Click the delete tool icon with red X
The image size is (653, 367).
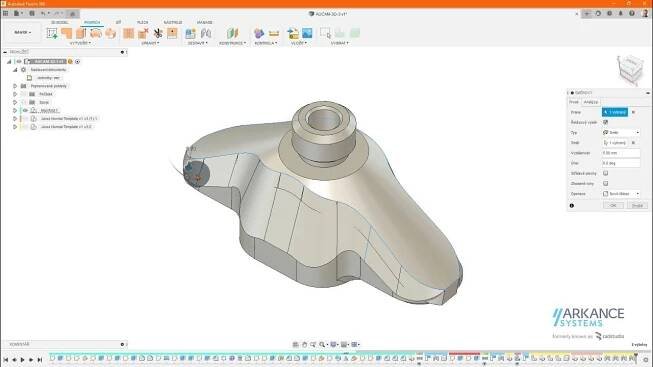(x=143, y=33)
